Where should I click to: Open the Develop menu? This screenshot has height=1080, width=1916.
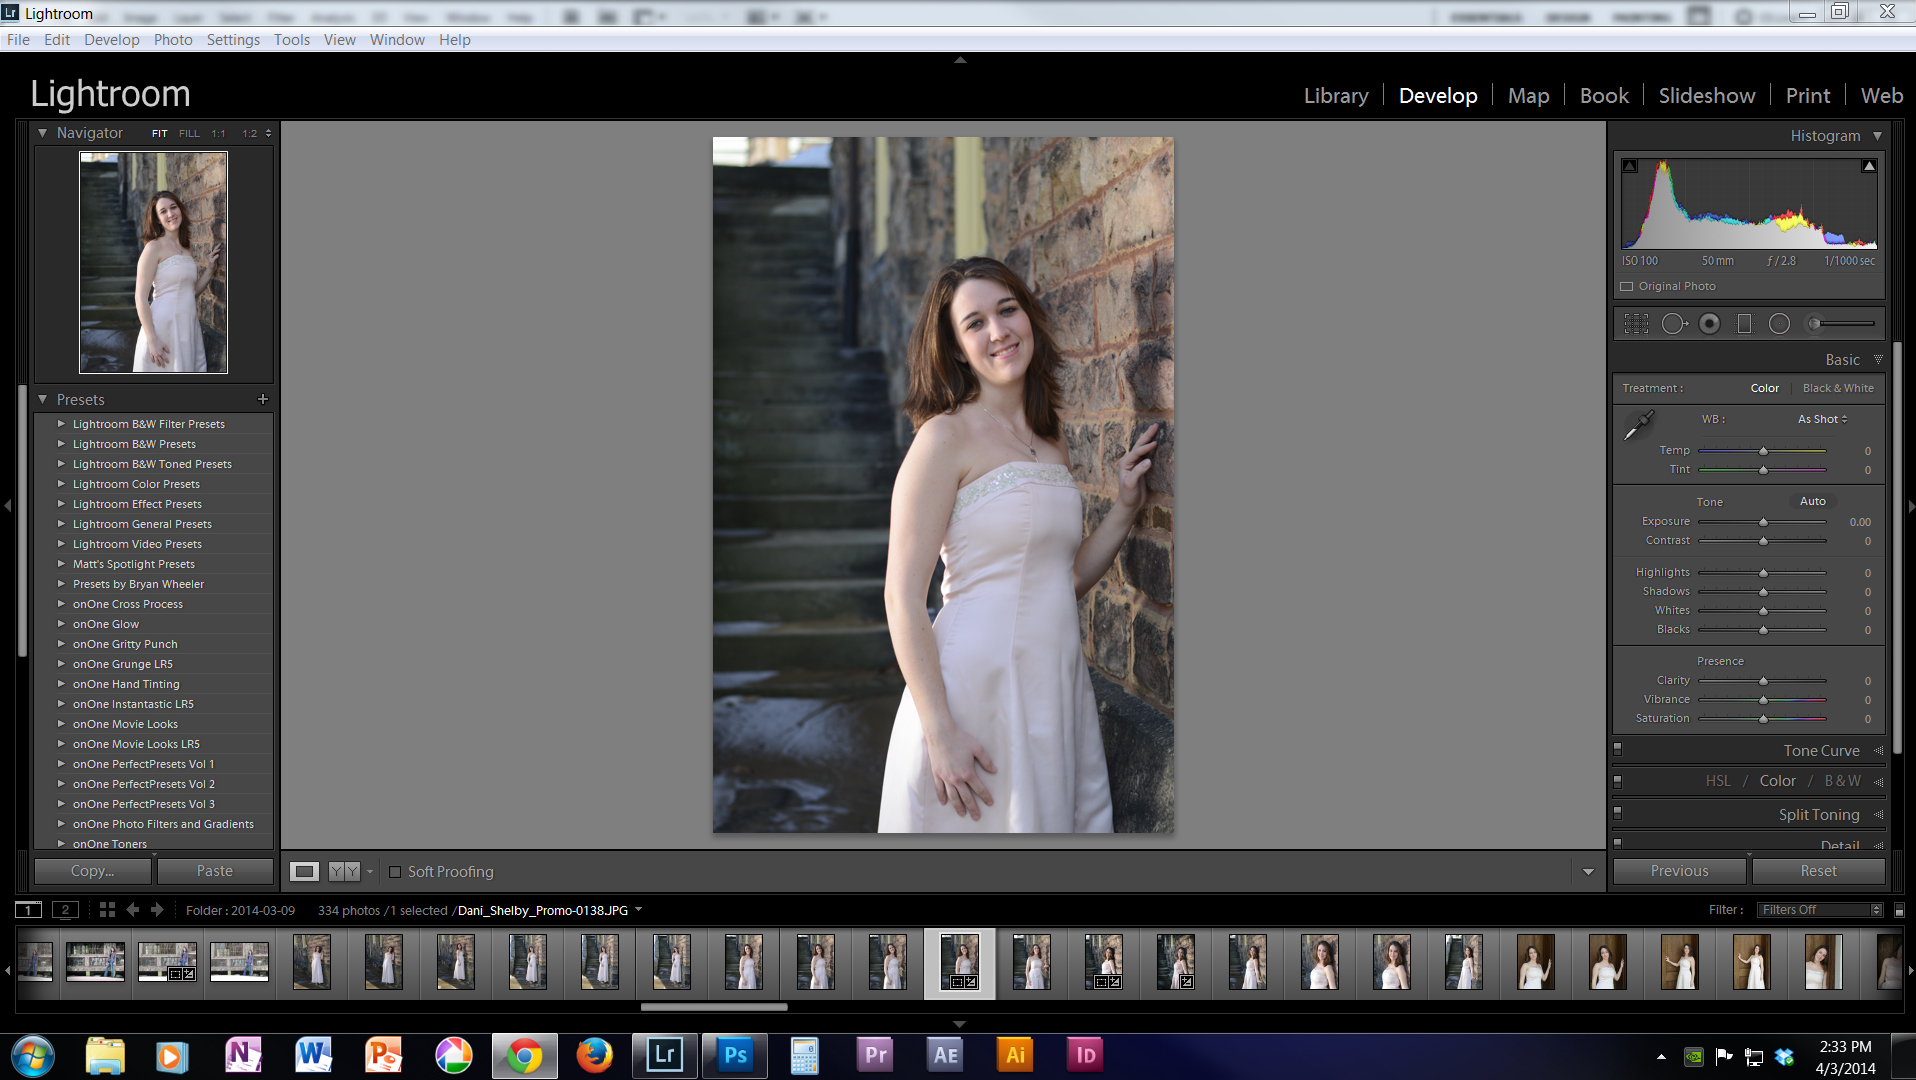click(x=111, y=40)
